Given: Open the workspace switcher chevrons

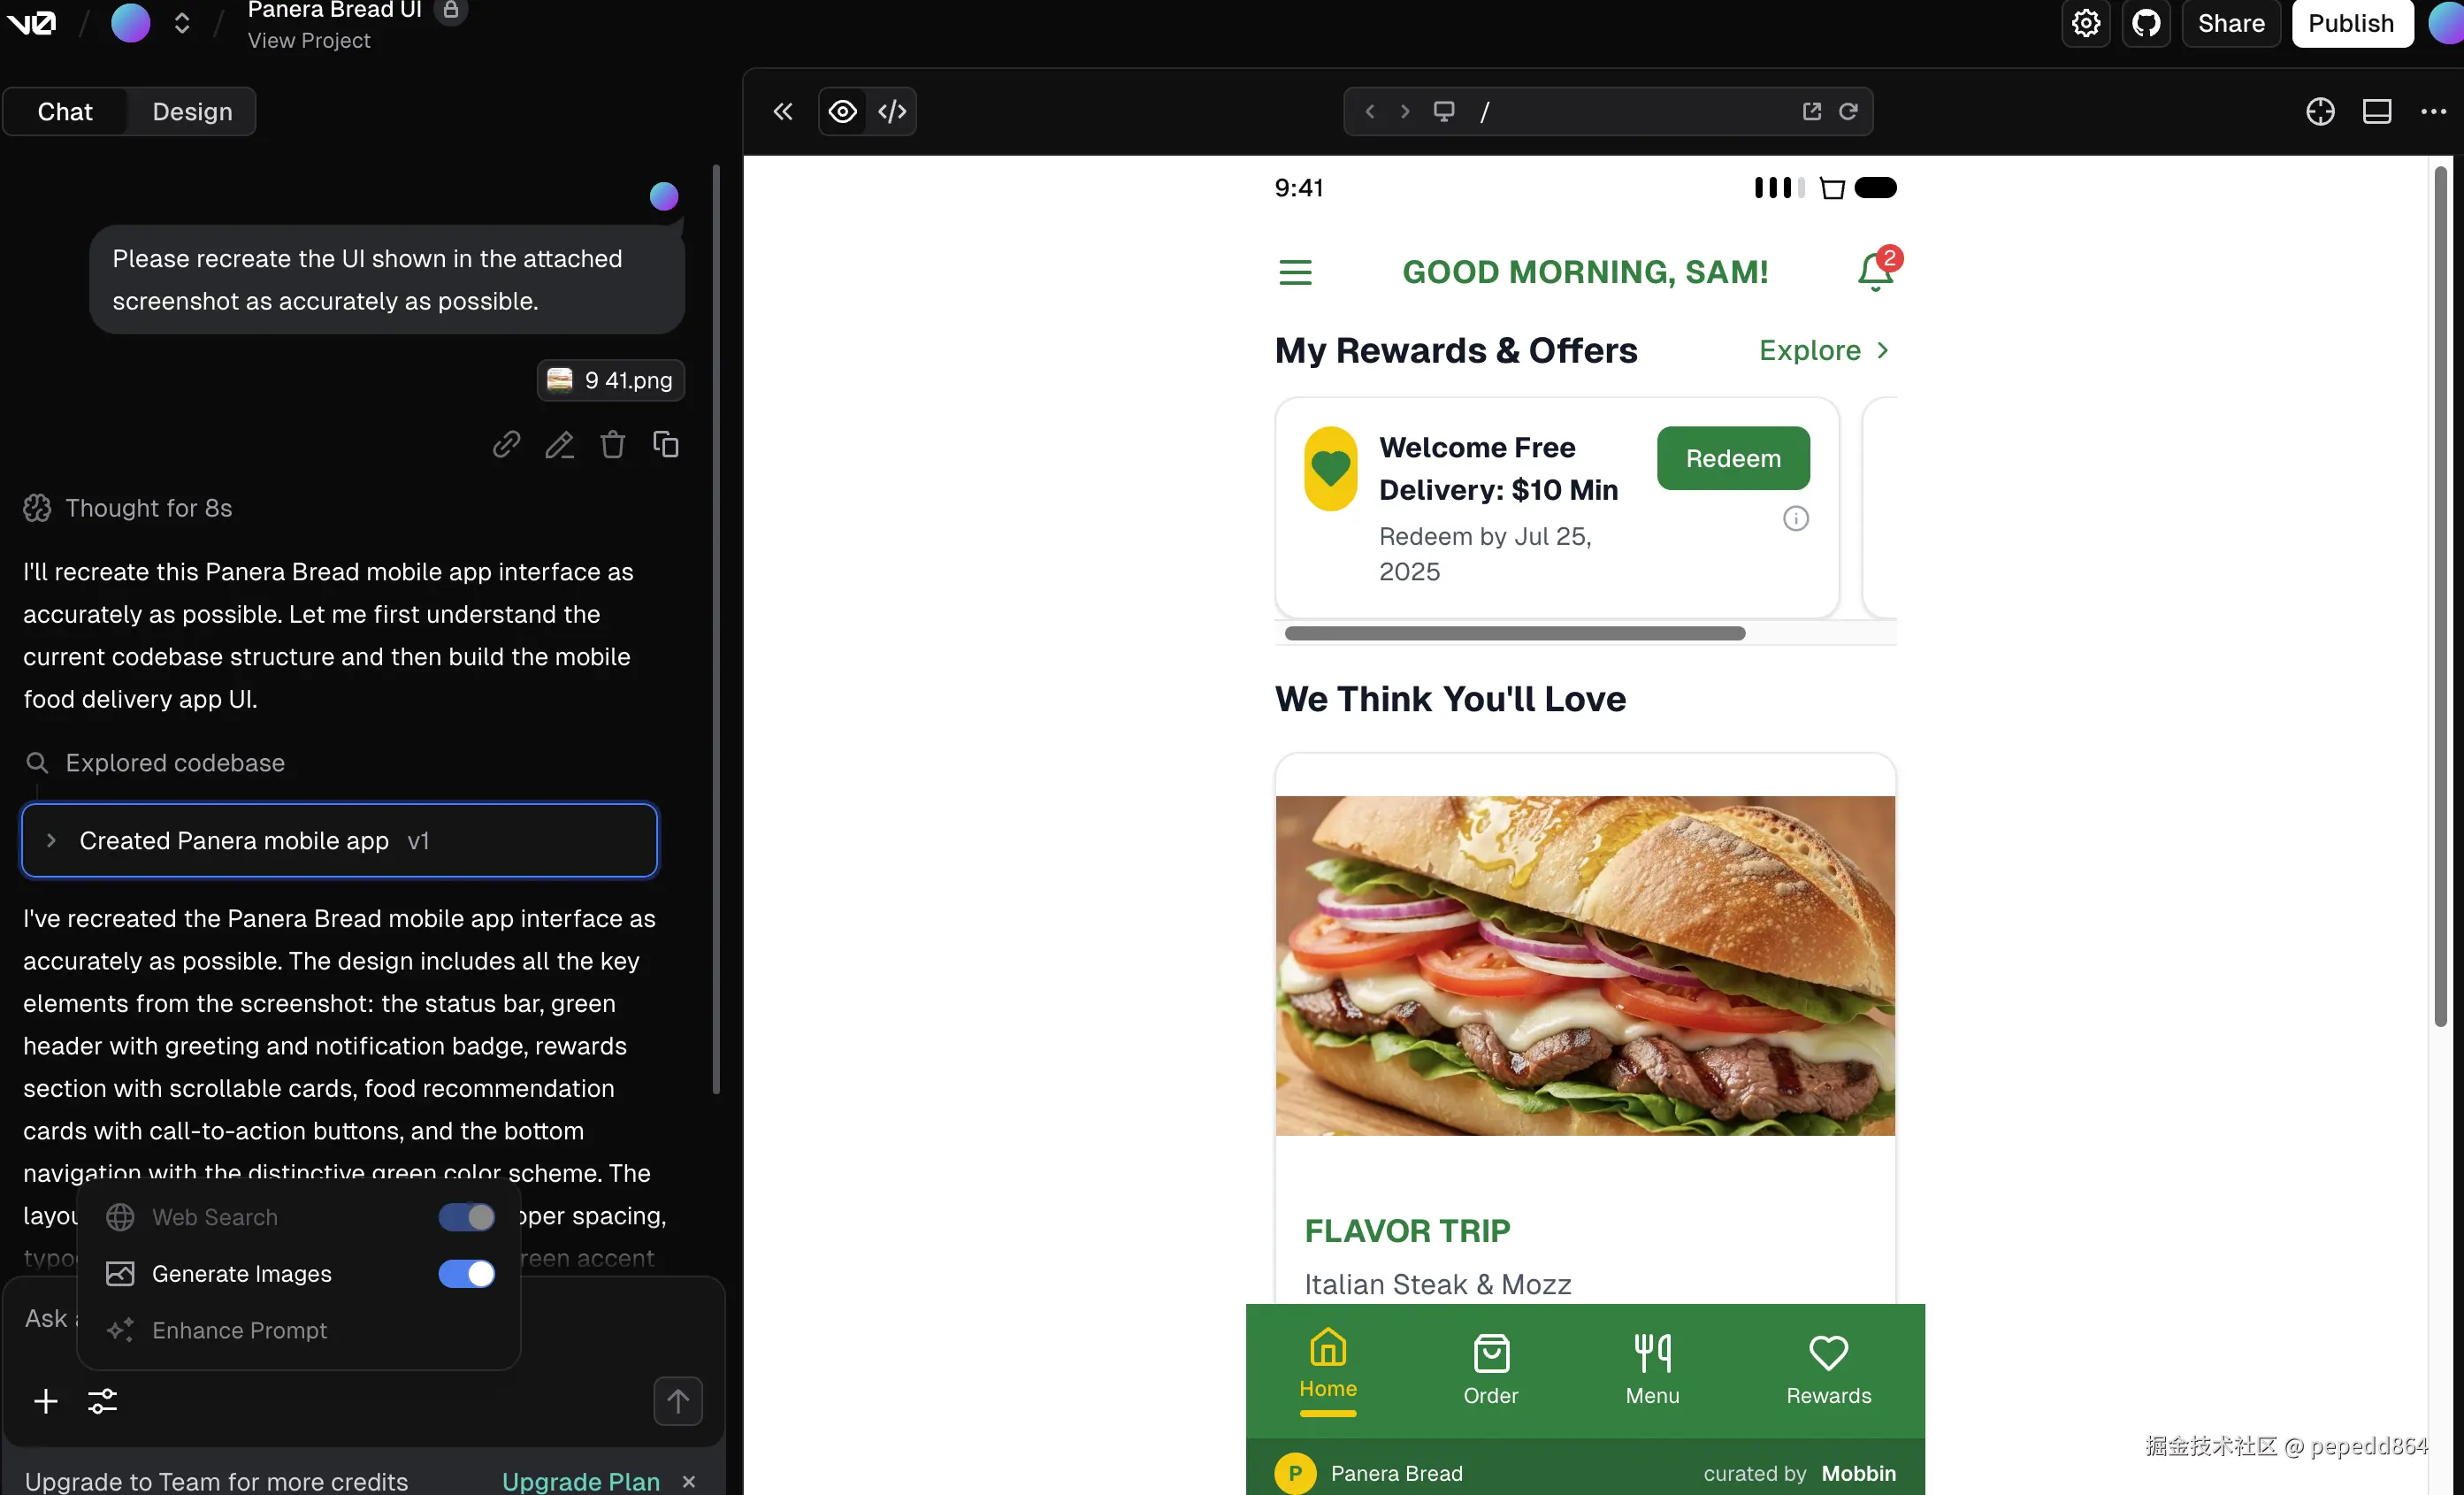Looking at the screenshot, I should [x=181, y=23].
